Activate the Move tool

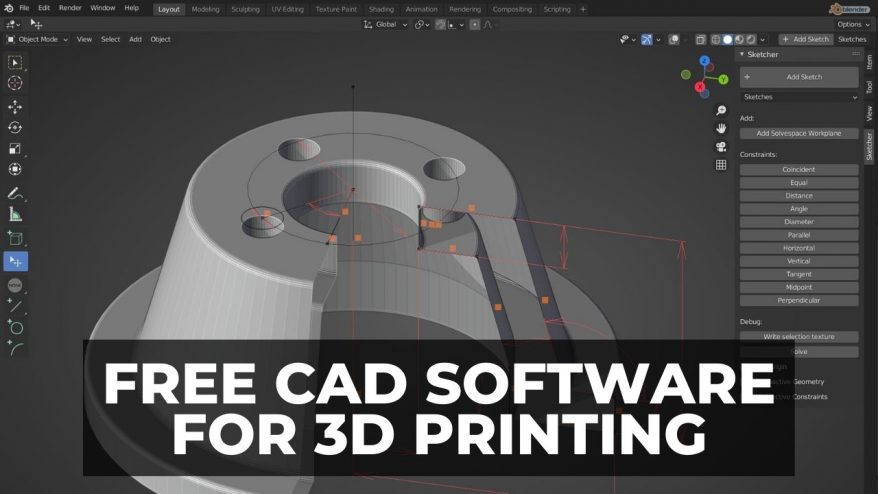coord(15,106)
